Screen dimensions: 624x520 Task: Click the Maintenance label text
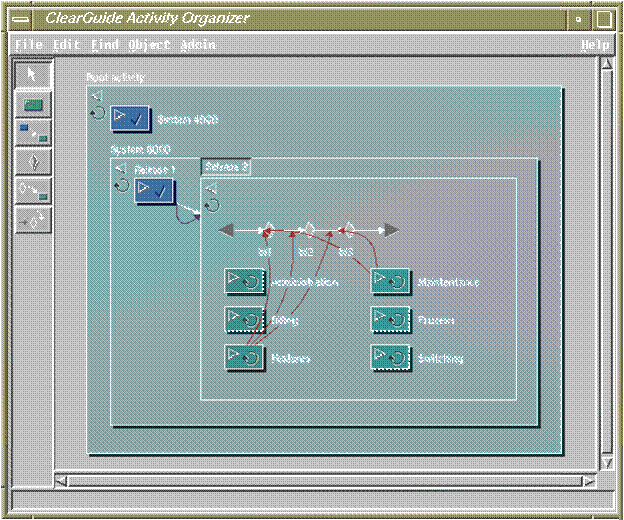pos(448,282)
